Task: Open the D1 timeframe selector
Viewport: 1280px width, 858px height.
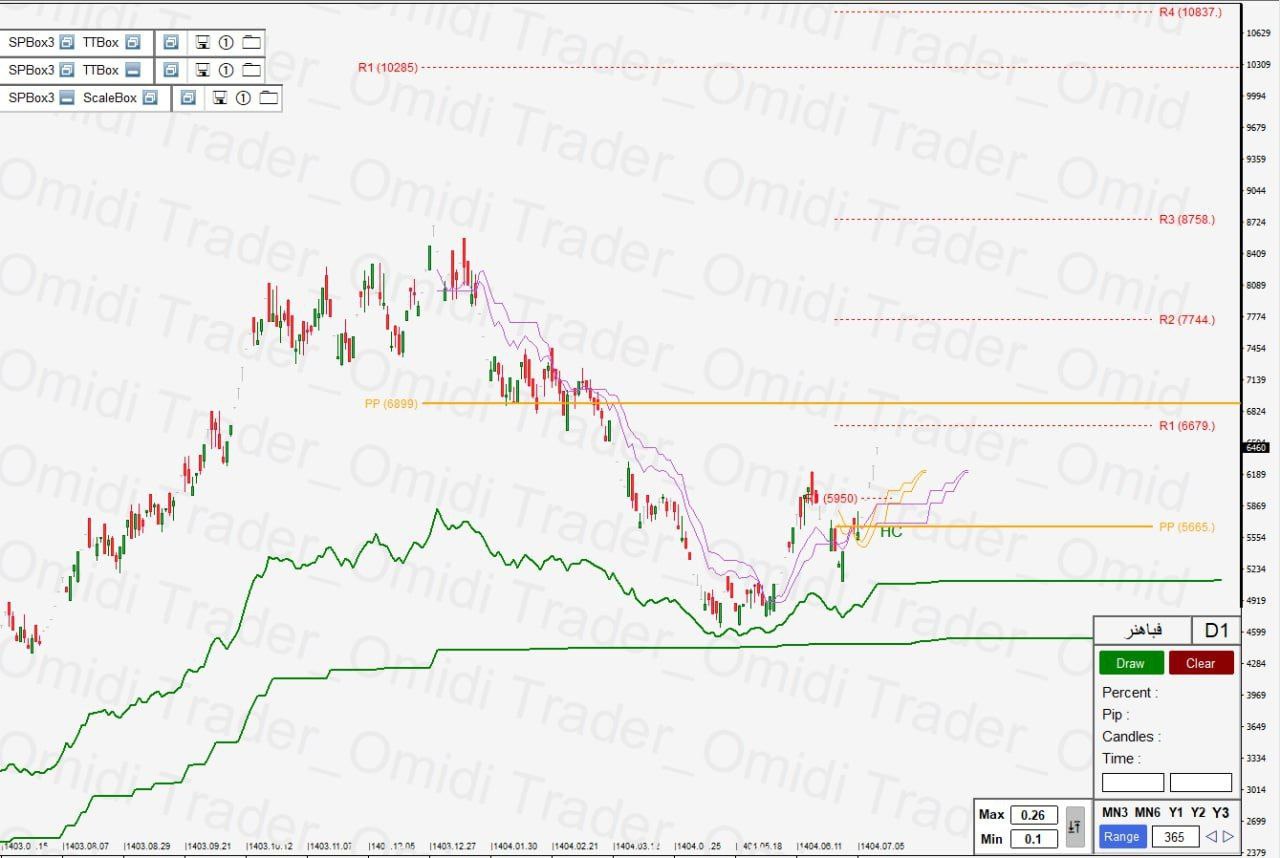Action: pyautogui.click(x=1215, y=631)
